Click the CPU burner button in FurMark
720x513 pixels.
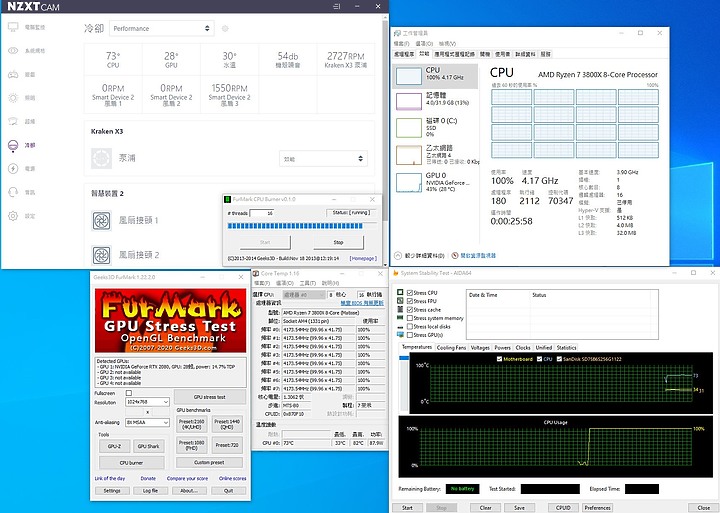click(x=131, y=462)
